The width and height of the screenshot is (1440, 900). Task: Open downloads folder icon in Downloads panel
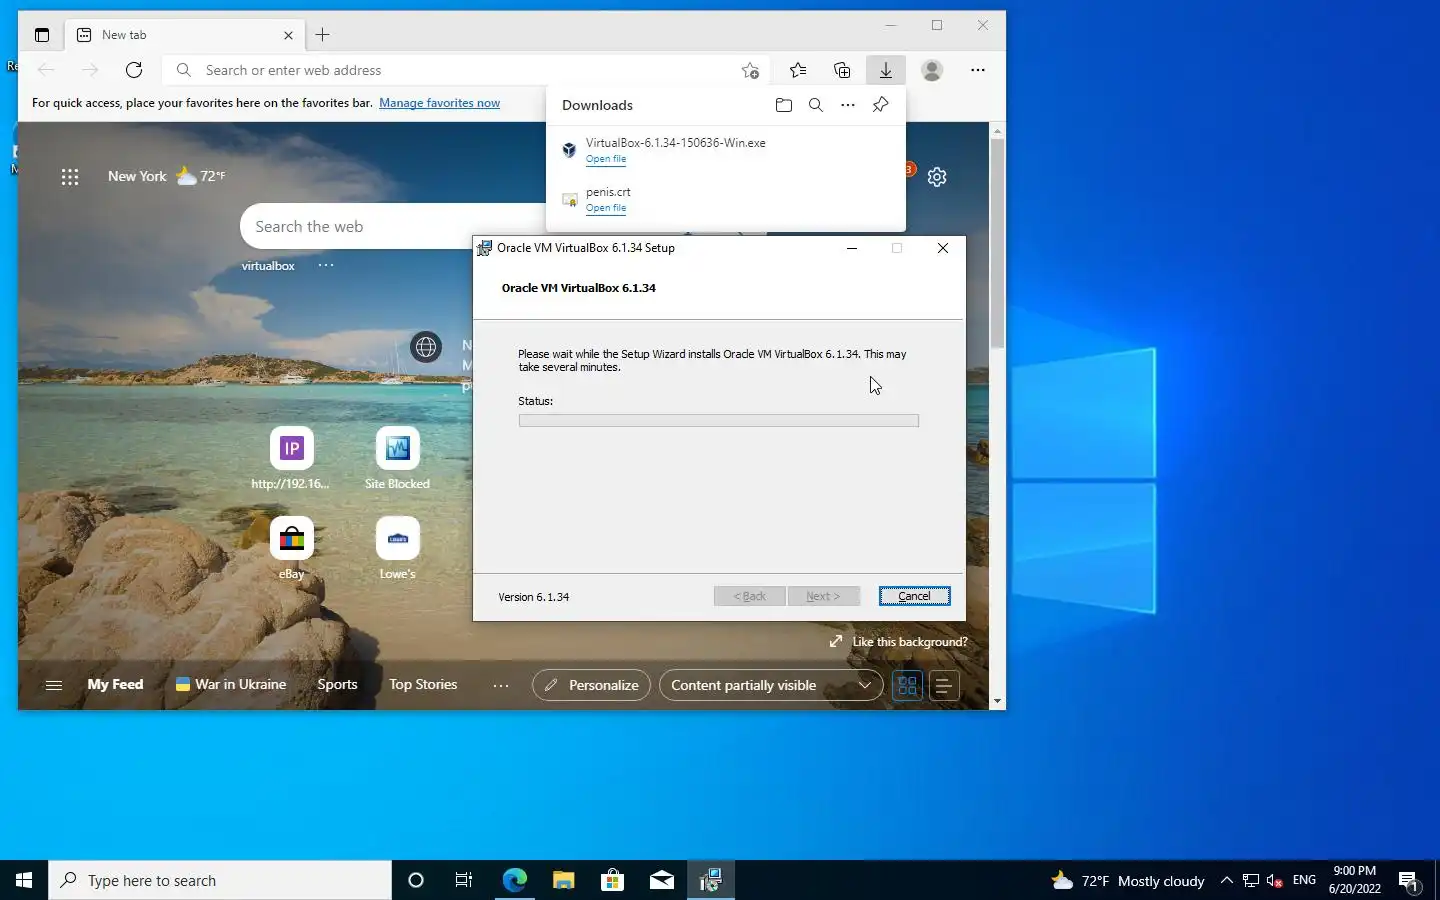point(784,105)
